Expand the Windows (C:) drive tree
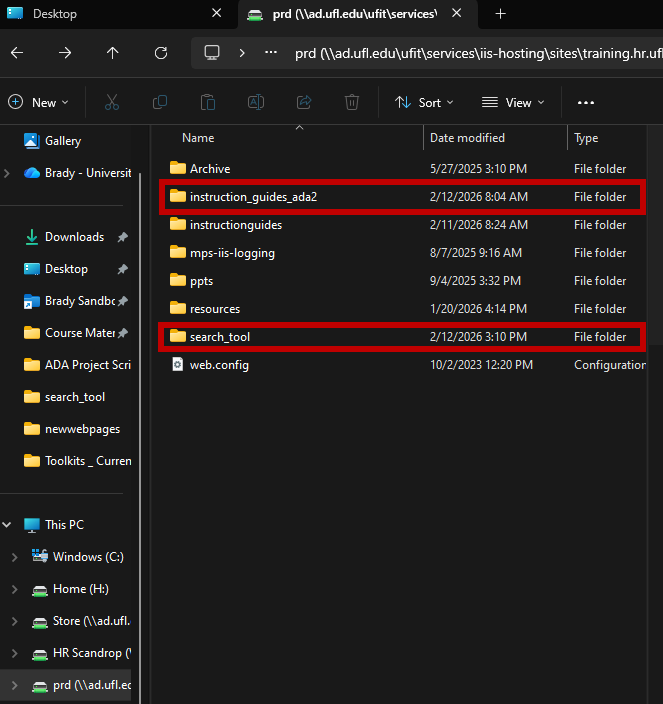The height and width of the screenshot is (704, 663). click(x=14, y=557)
